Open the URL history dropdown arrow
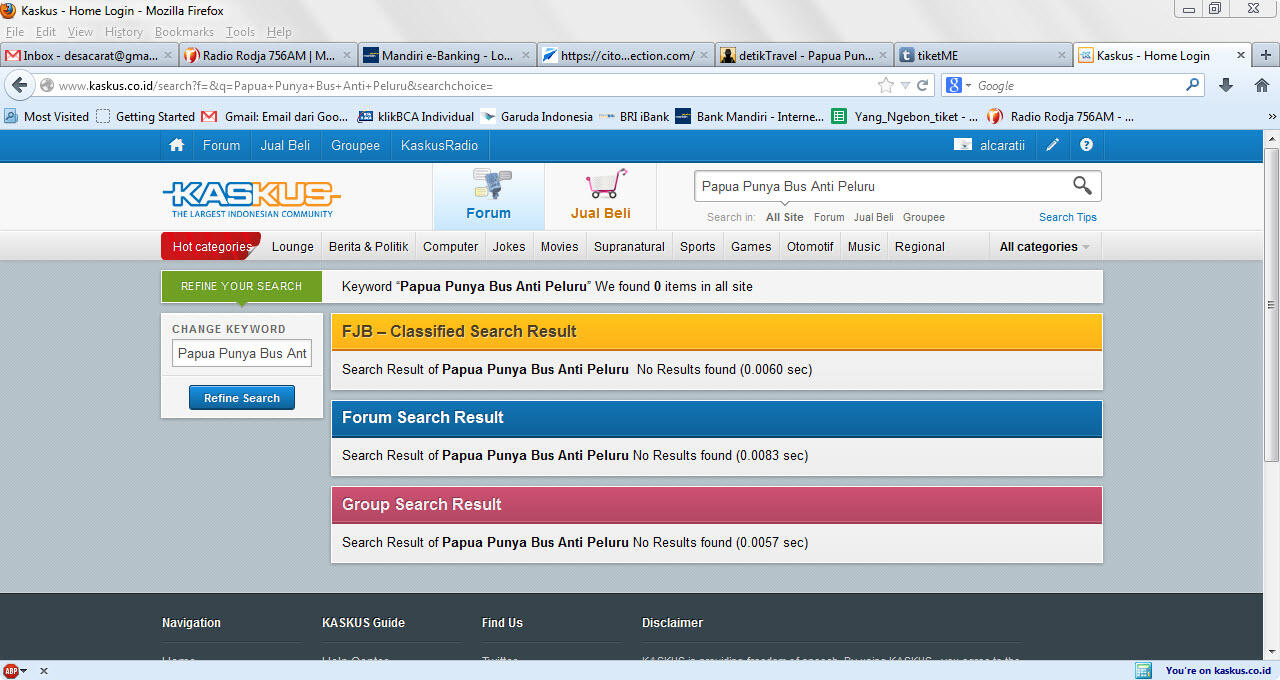 click(x=905, y=85)
